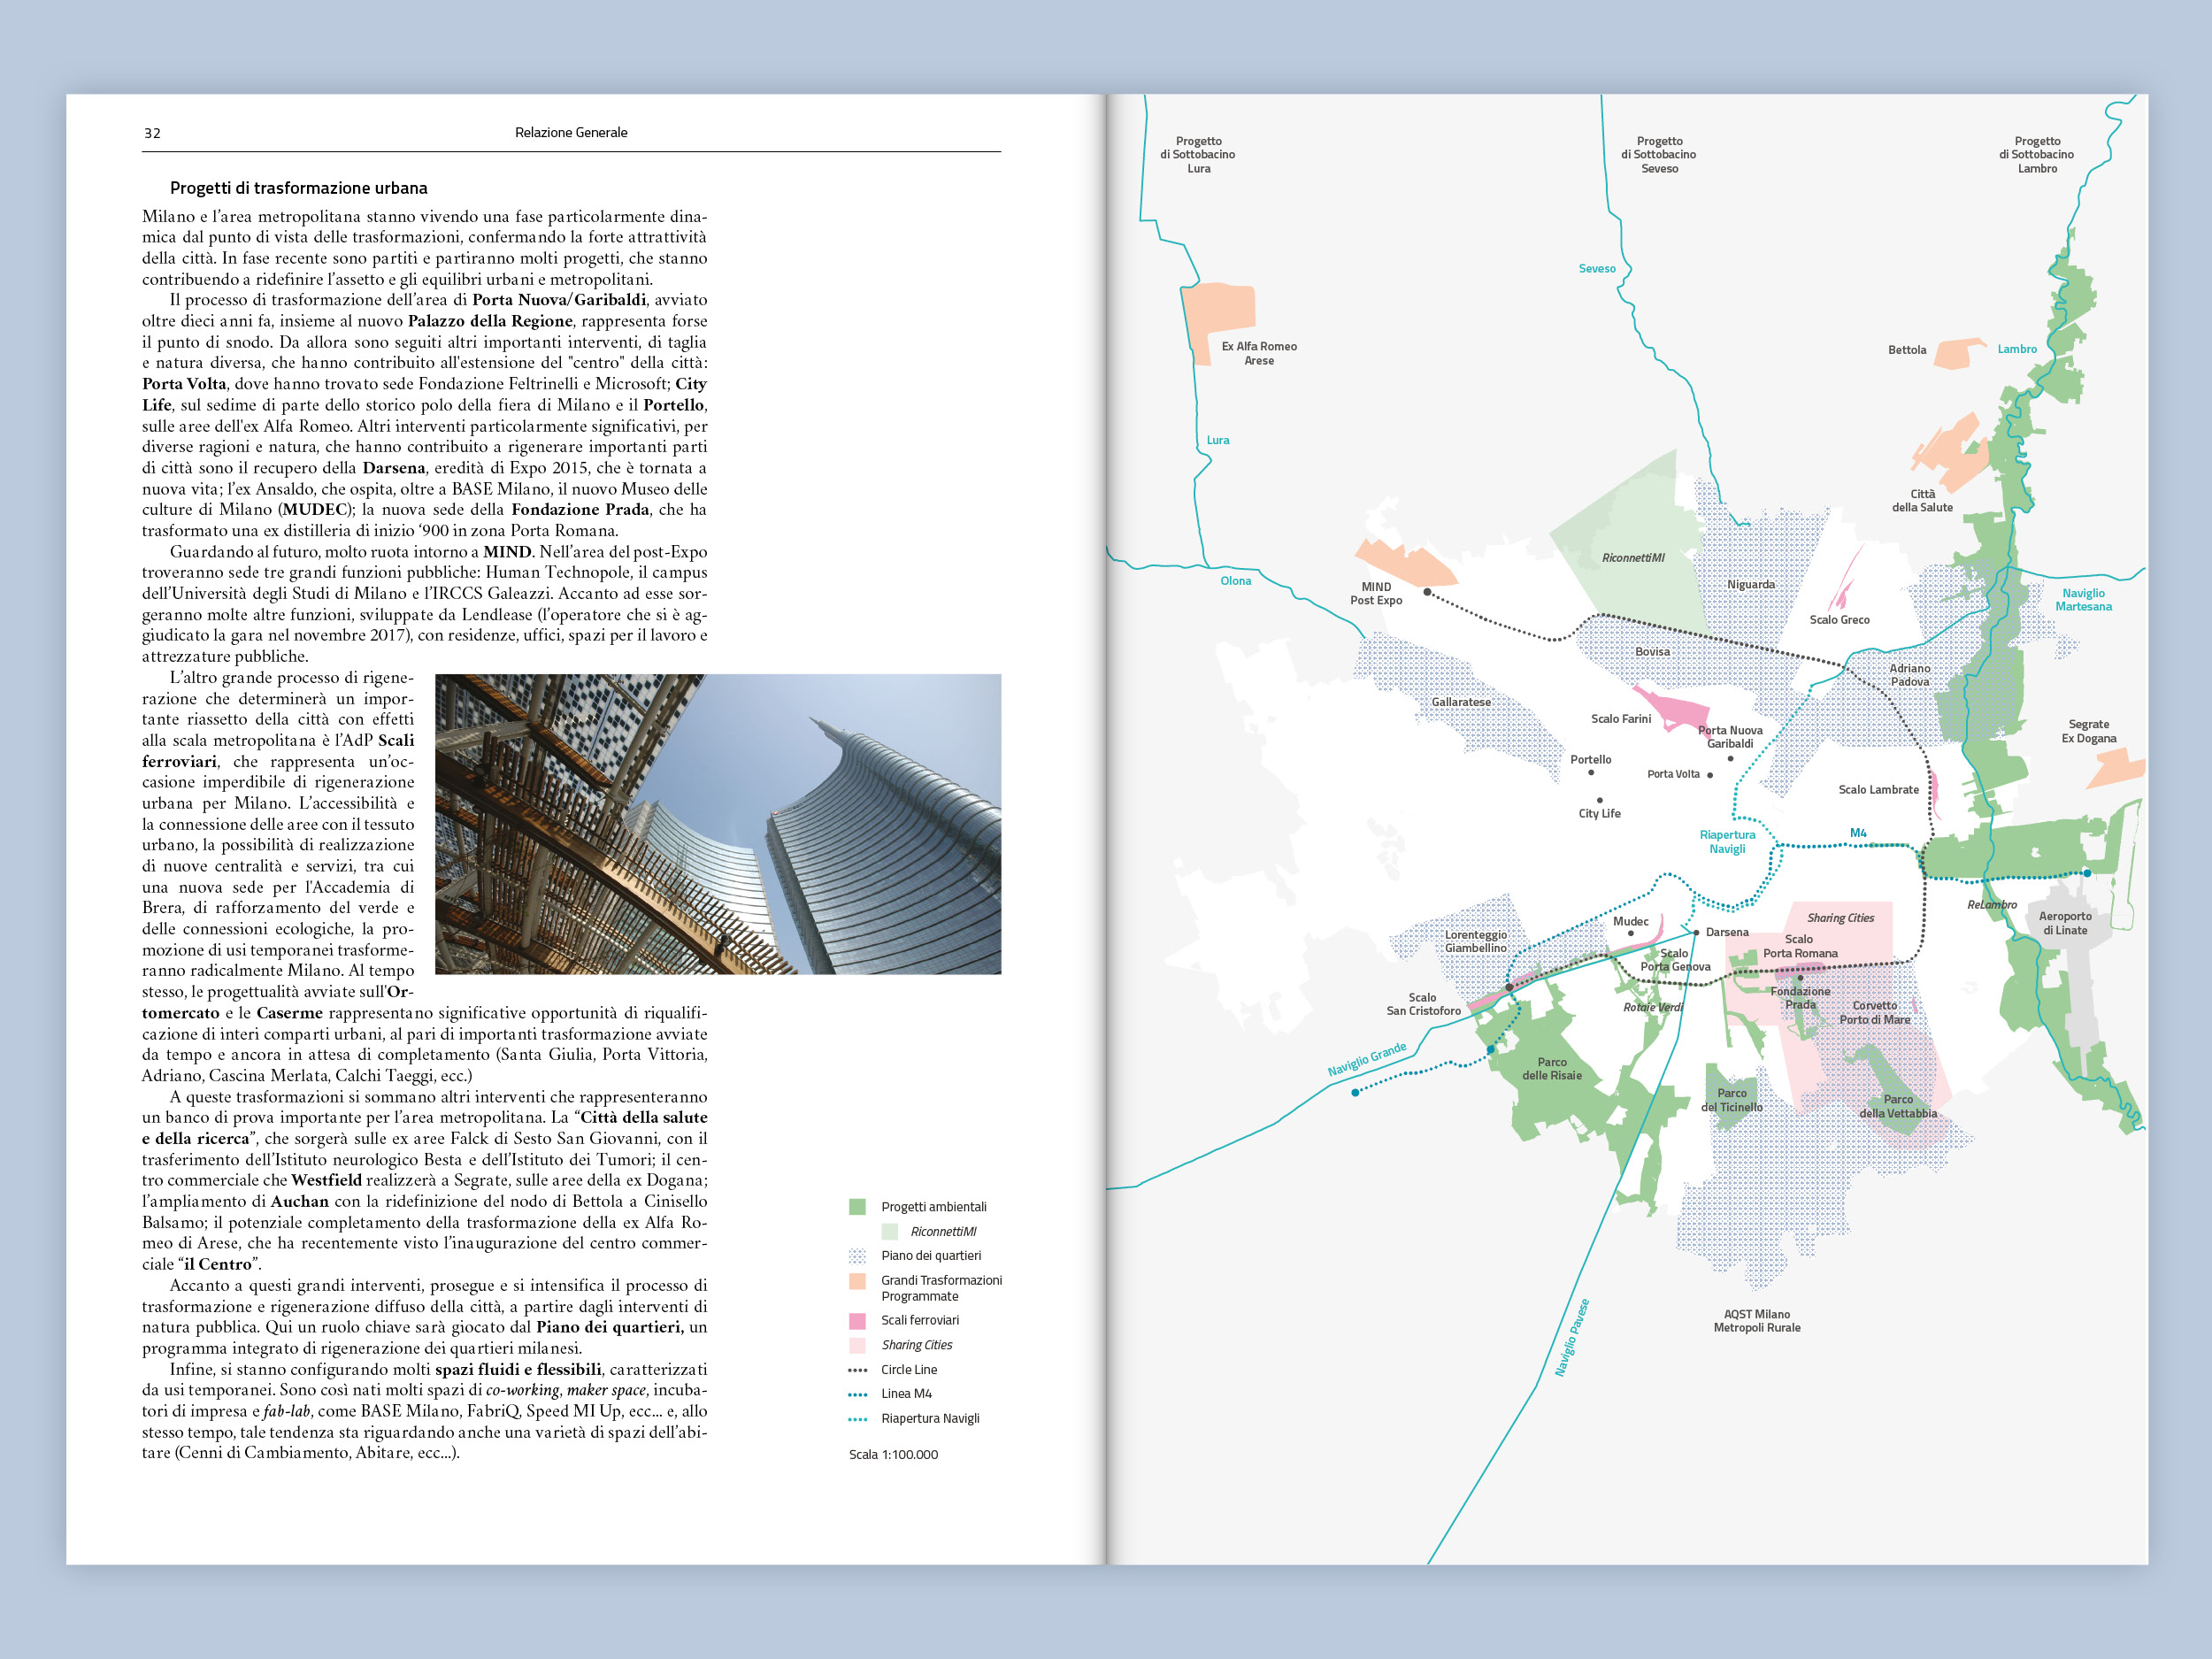
Task: Click the MIND Post Expo map label
Action: coord(1376,594)
